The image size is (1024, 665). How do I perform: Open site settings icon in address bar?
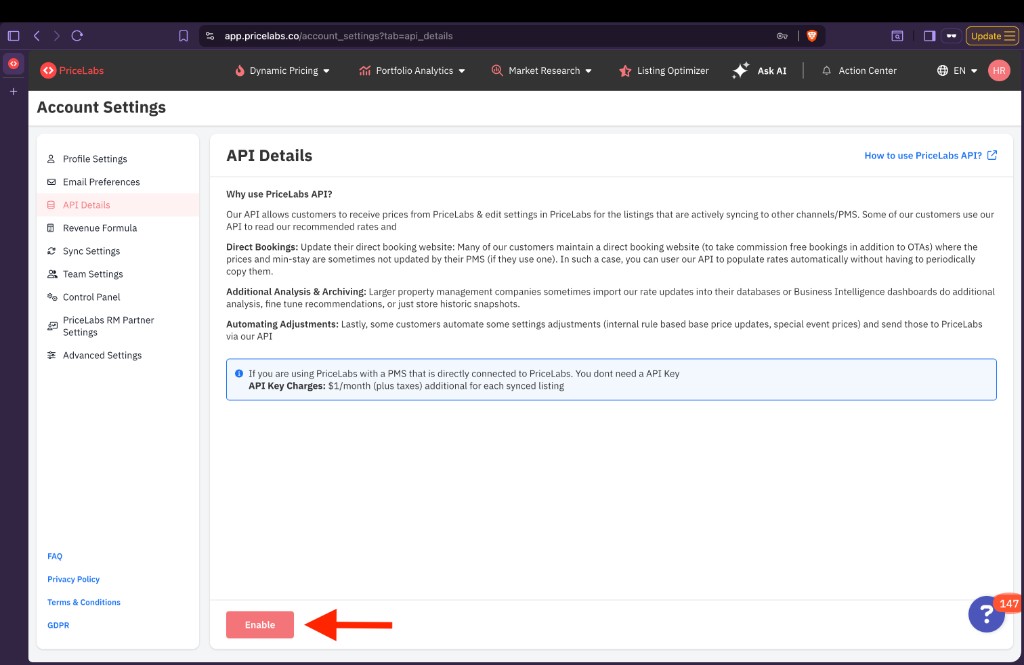pyautogui.click(x=210, y=36)
